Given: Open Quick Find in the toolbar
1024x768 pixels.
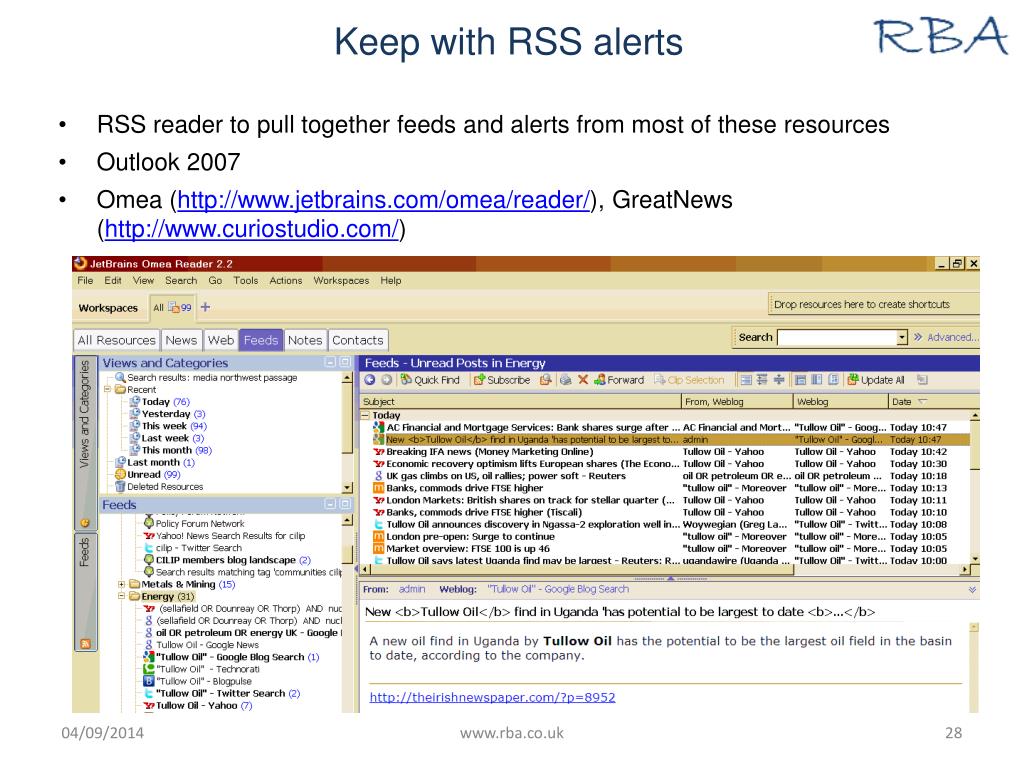Looking at the screenshot, I should [x=430, y=379].
